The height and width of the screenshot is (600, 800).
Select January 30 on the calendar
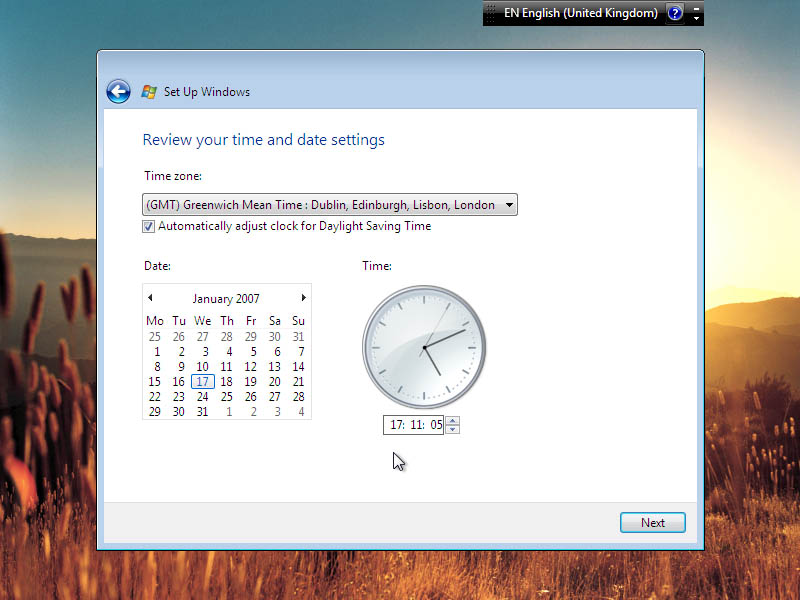[x=179, y=411]
